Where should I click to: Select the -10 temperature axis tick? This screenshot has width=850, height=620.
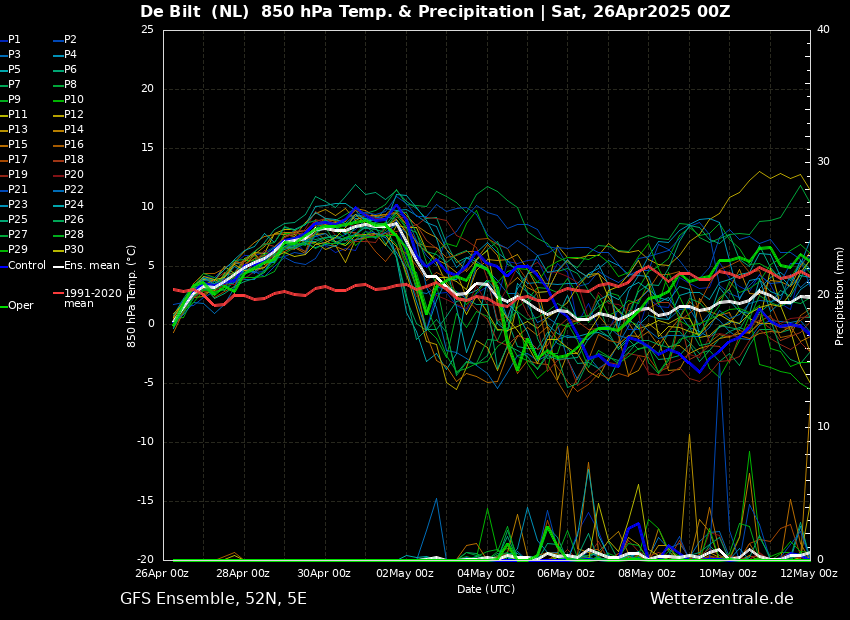click(x=146, y=442)
